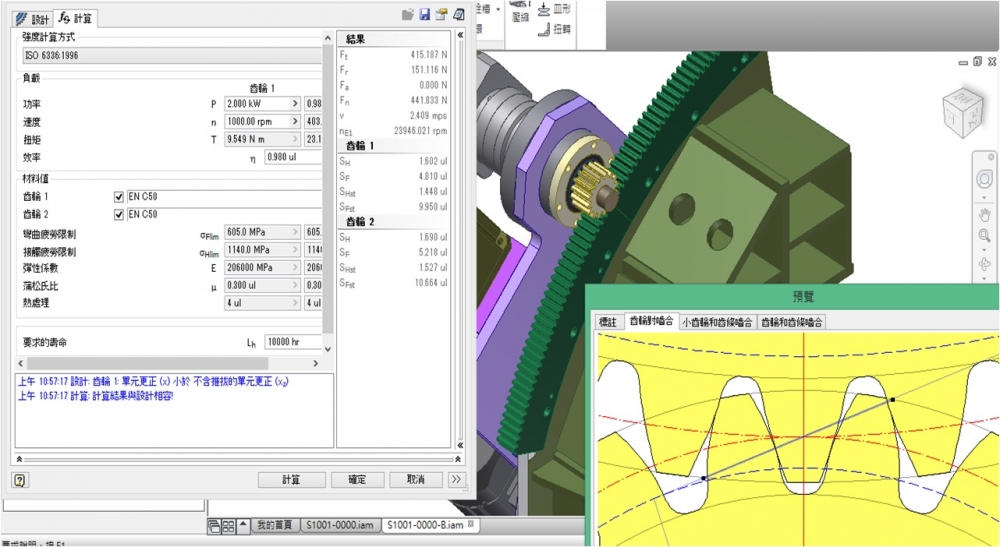Expand arrow next to 9.549 N m torque
The width and height of the screenshot is (1000, 547).
[295, 139]
